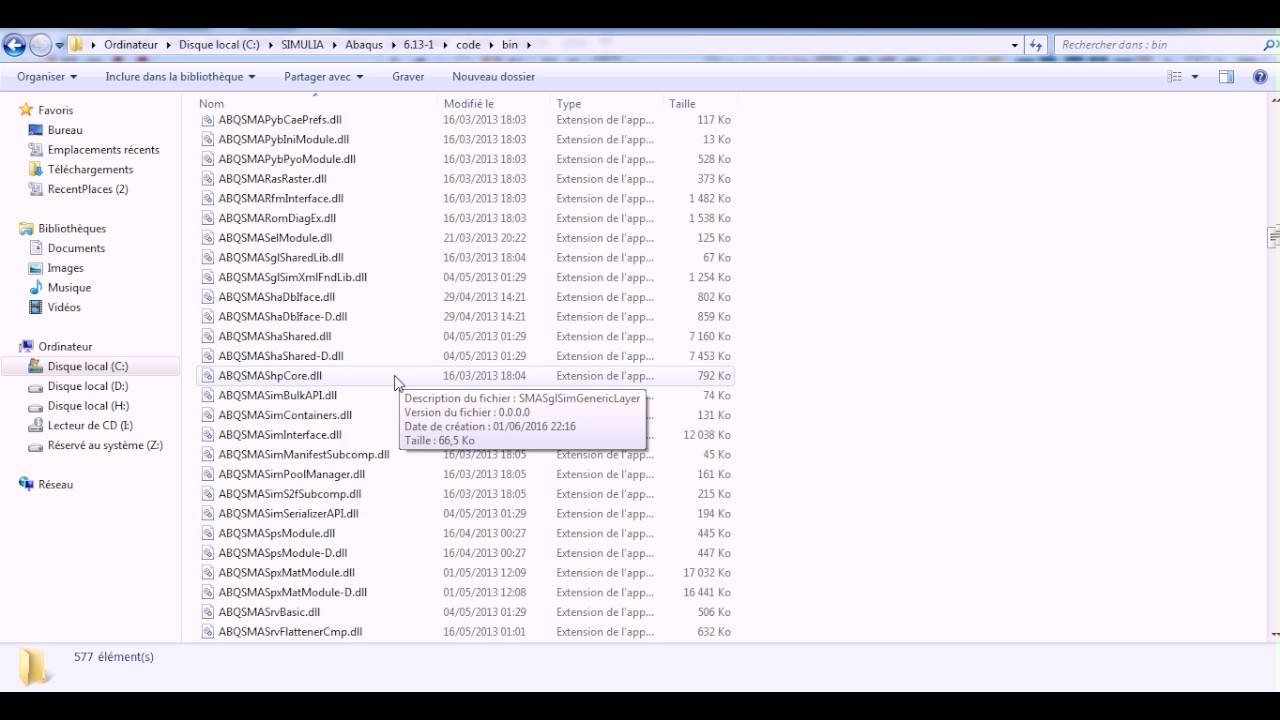
Task: Select file ABQSMARfmInterface.dll
Action: (x=281, y=198)
